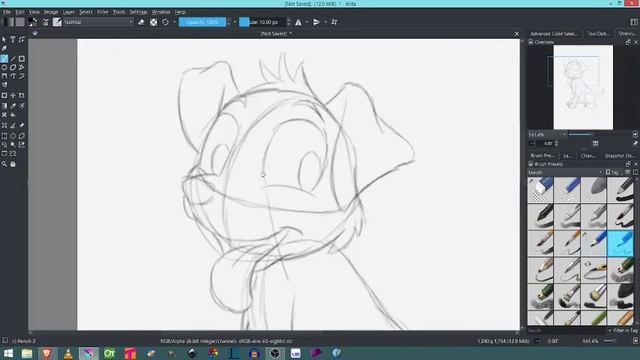Select the Line tool
This screenshot has width=640, height=360.
click(13, 59)
